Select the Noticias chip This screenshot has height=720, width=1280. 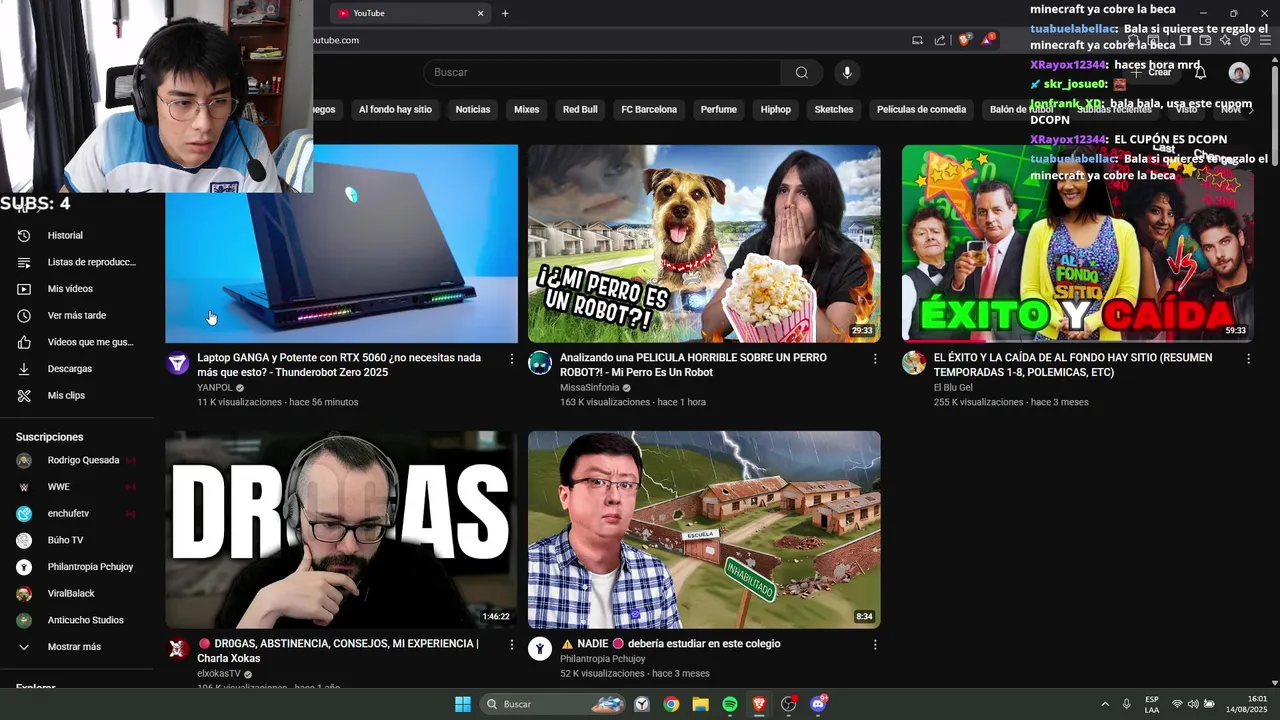pos(473,110)
